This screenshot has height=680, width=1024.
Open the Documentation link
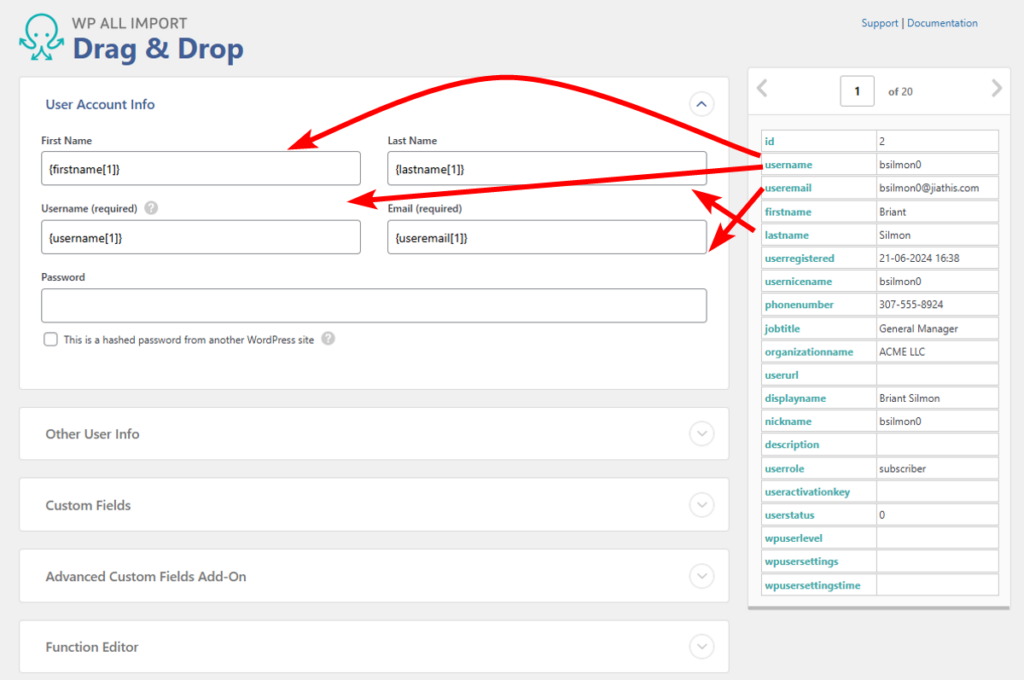[x=942, y=22]
